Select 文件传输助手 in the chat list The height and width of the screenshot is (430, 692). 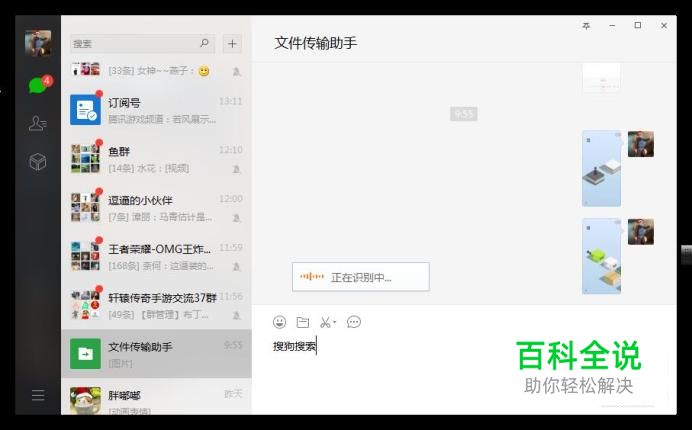pyautogui.click(x=156, y=354)
